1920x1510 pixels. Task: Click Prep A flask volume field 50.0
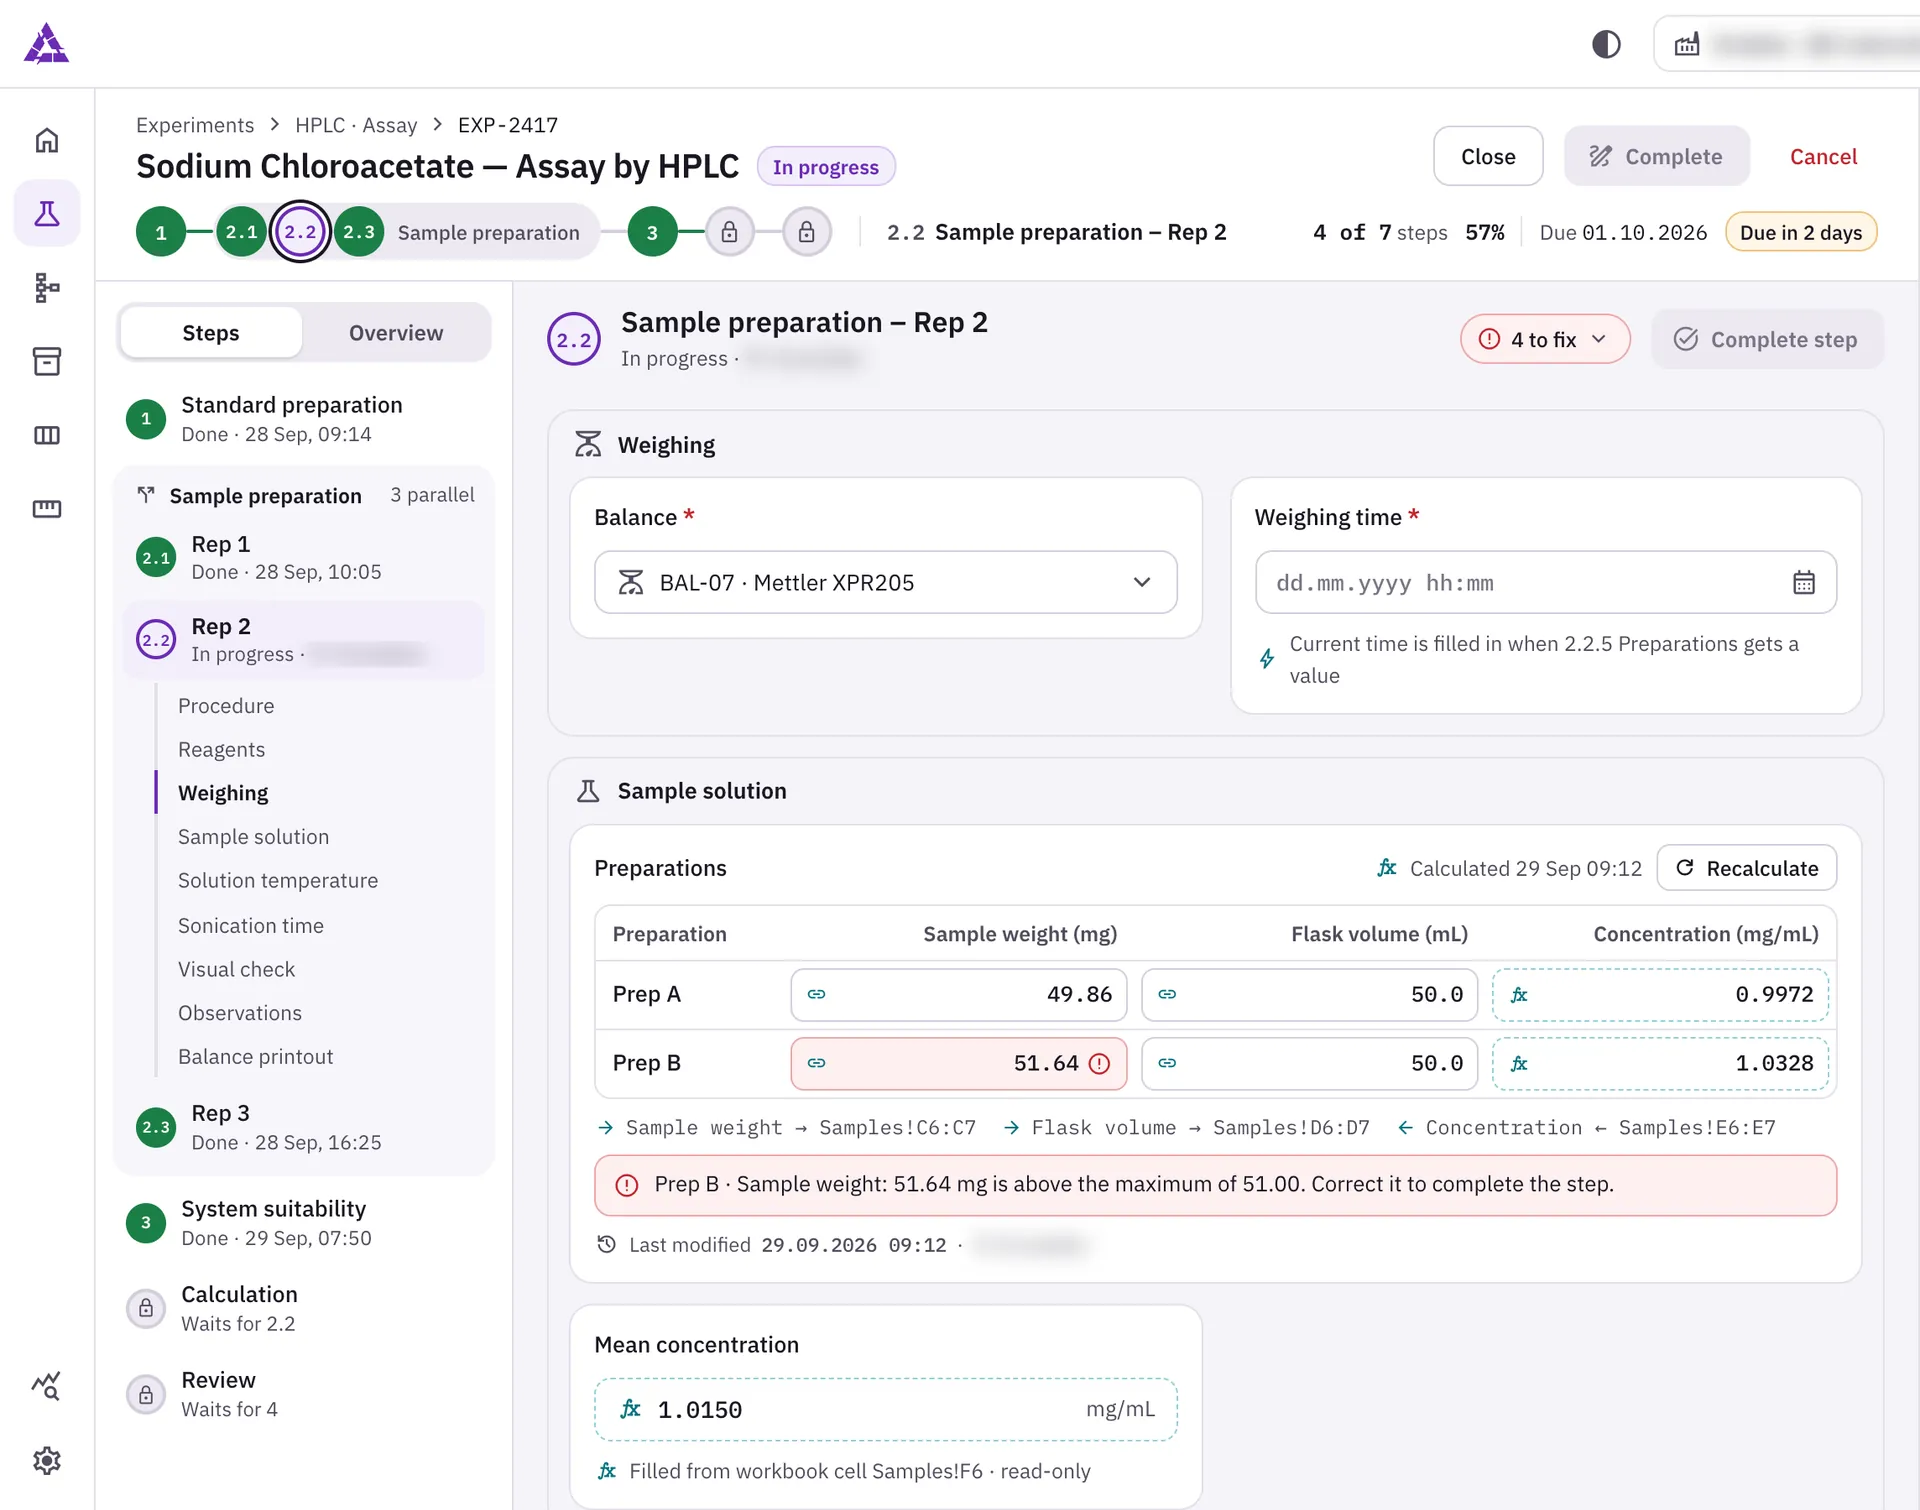(1309, 994)
